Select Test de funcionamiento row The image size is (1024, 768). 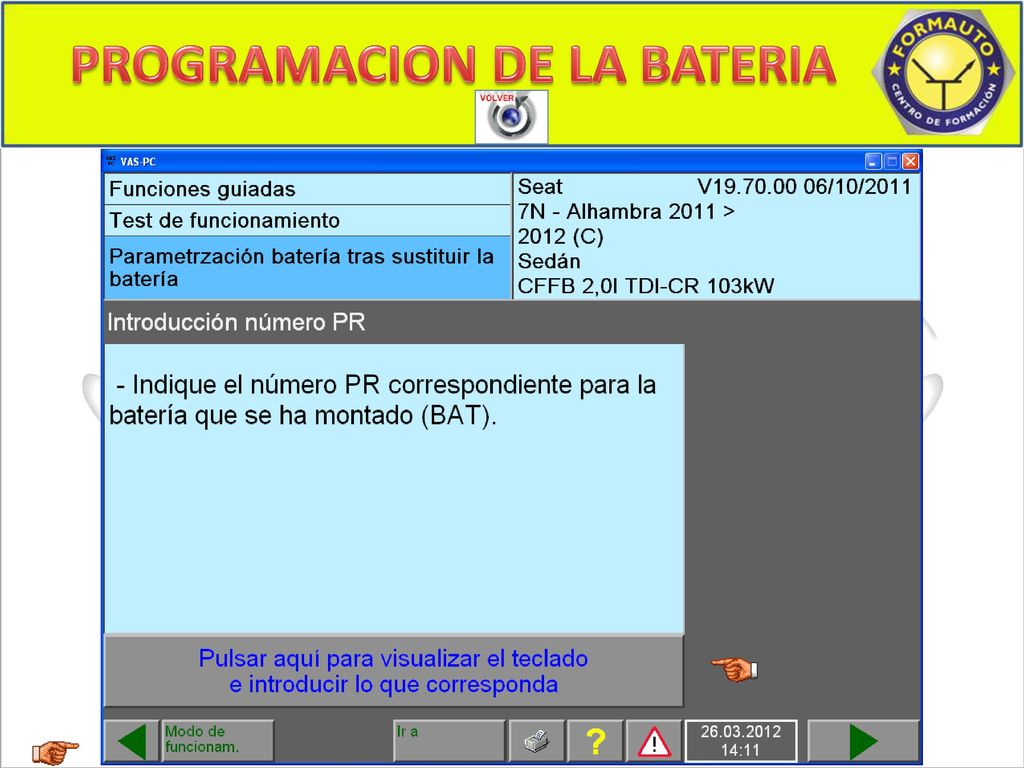[x=307, y=221]
